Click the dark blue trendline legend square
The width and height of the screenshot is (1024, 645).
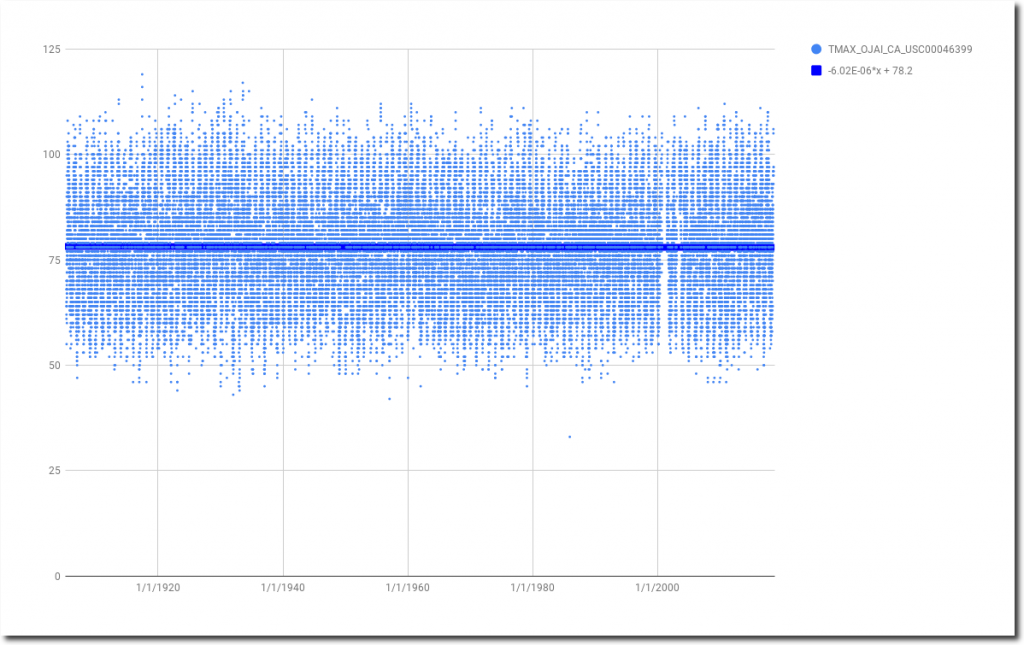coord(816,71)
